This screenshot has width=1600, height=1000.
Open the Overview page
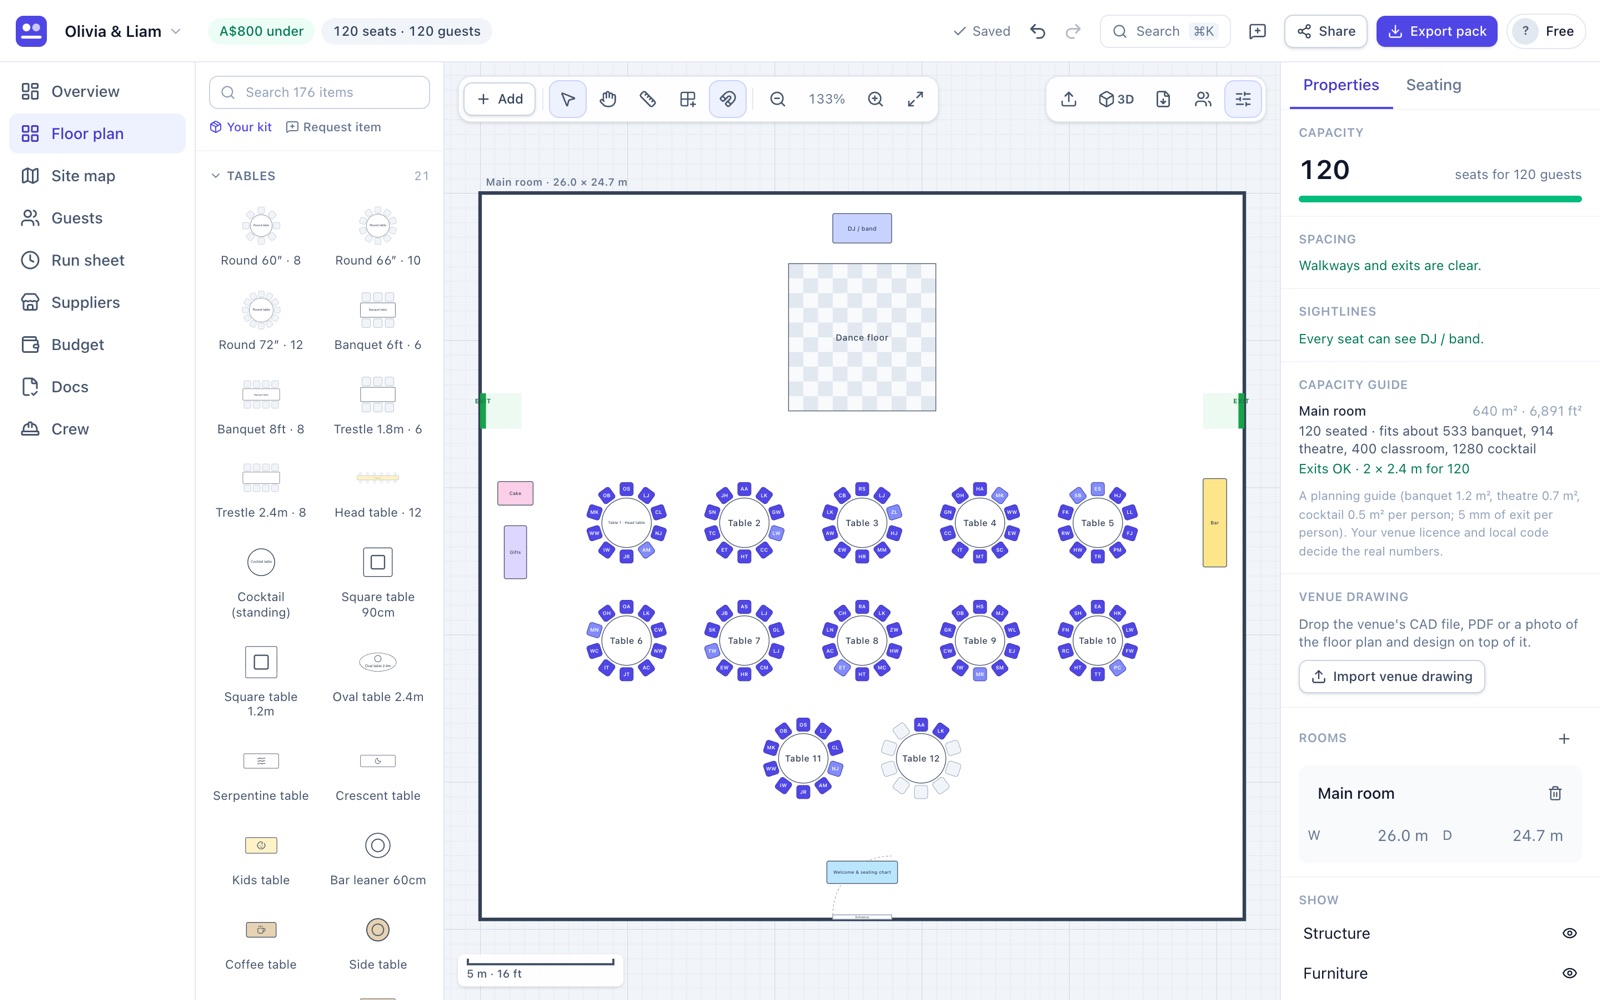click(x=97, y=91)
